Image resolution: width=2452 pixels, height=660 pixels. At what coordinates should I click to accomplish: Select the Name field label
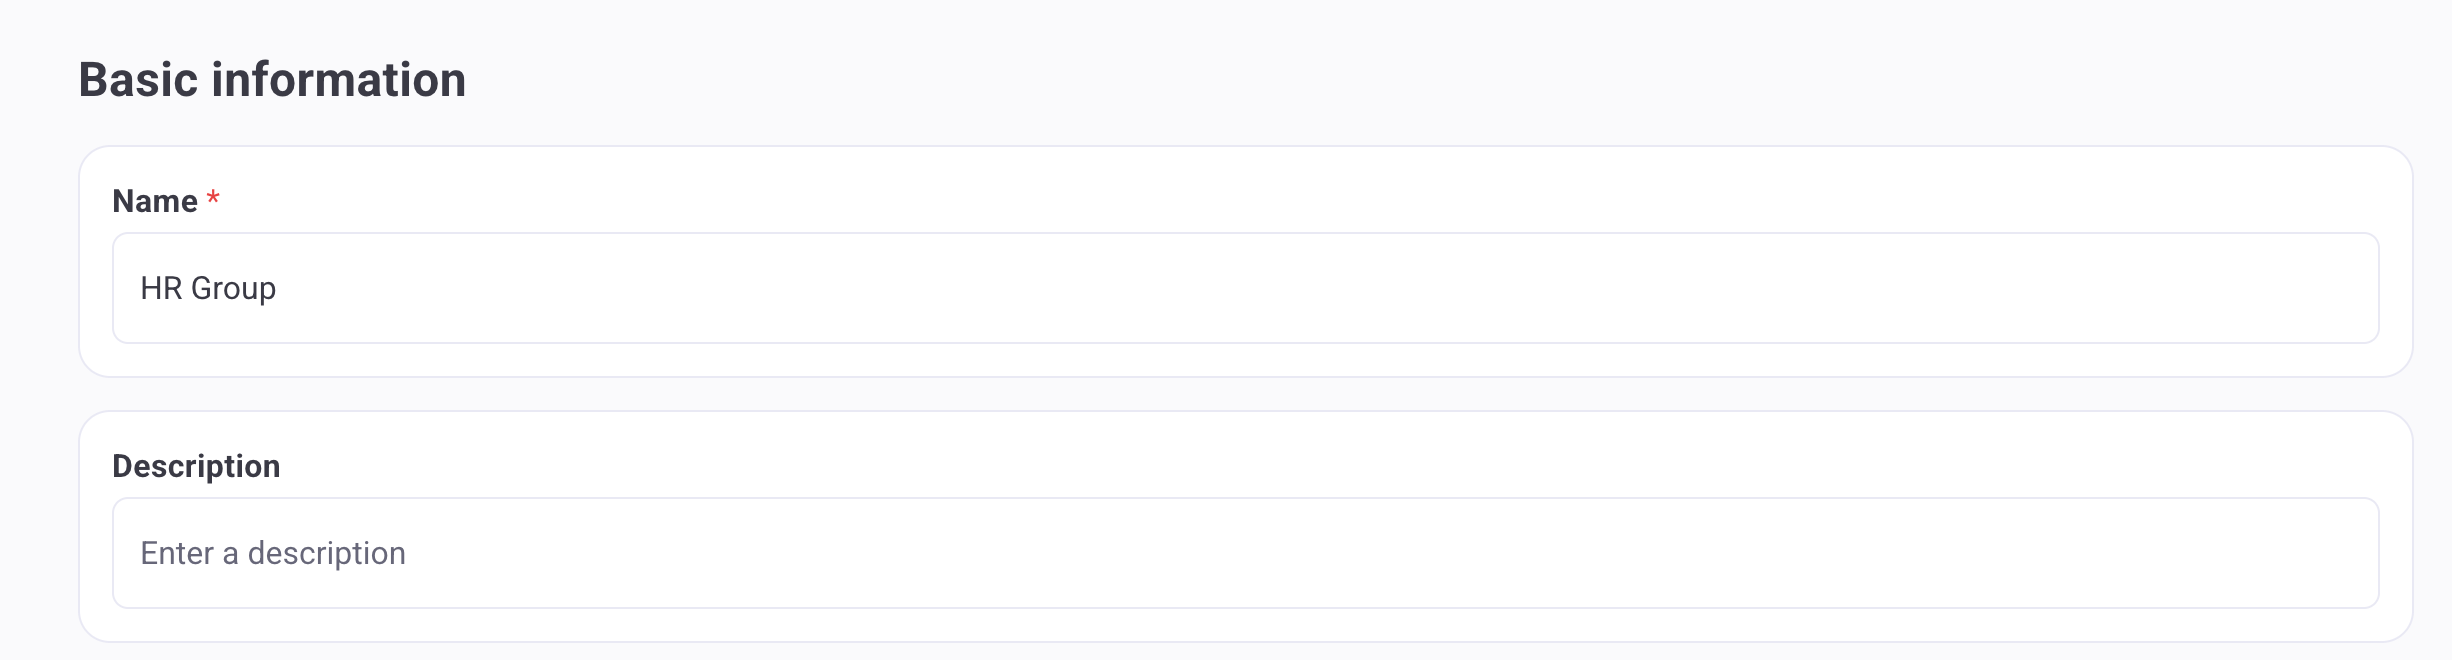click(155, 201)
